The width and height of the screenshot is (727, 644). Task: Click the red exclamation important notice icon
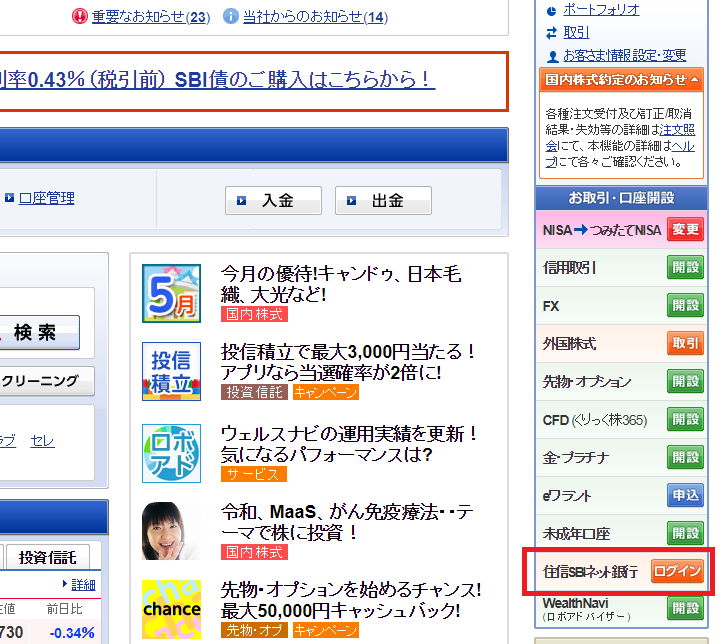tap(80, 16)
